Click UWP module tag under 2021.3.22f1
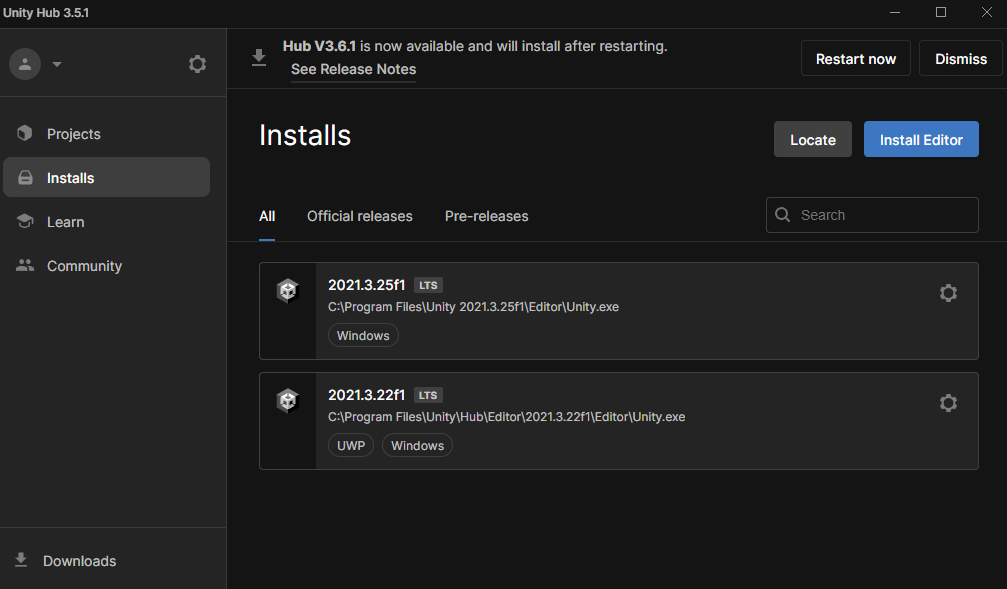Image resolution: width=1007 pixels, height=589 pixels. click(x=351, y=445)
